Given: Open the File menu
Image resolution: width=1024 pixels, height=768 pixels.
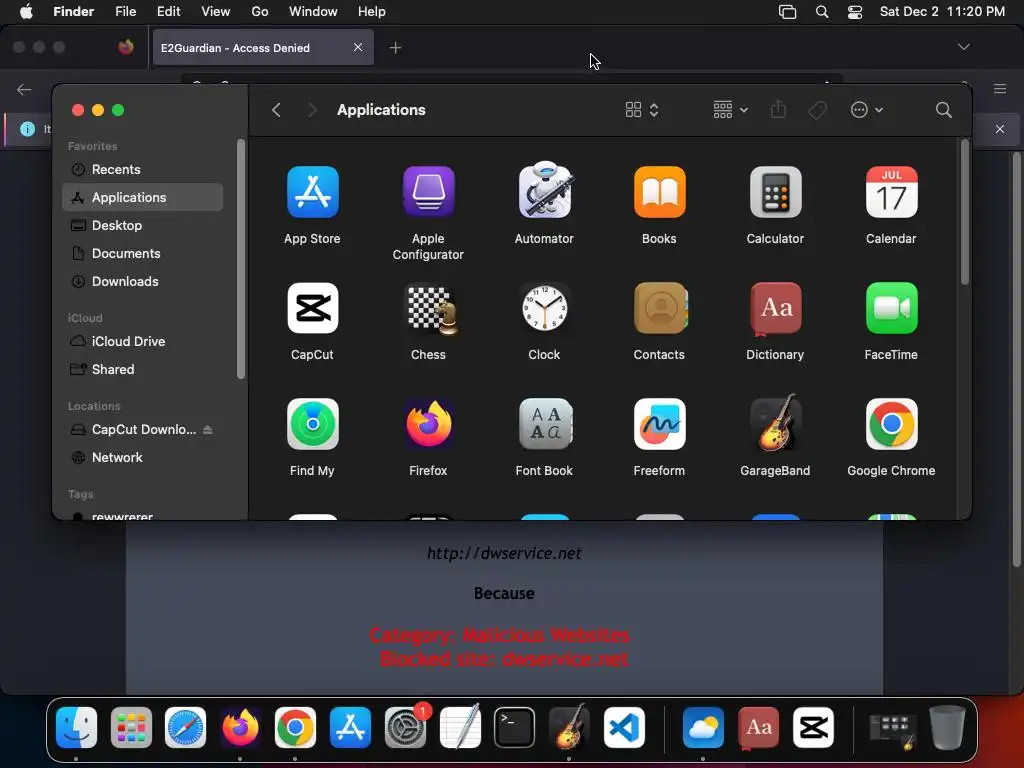Looking at the screenshot, I should point(125,12).
